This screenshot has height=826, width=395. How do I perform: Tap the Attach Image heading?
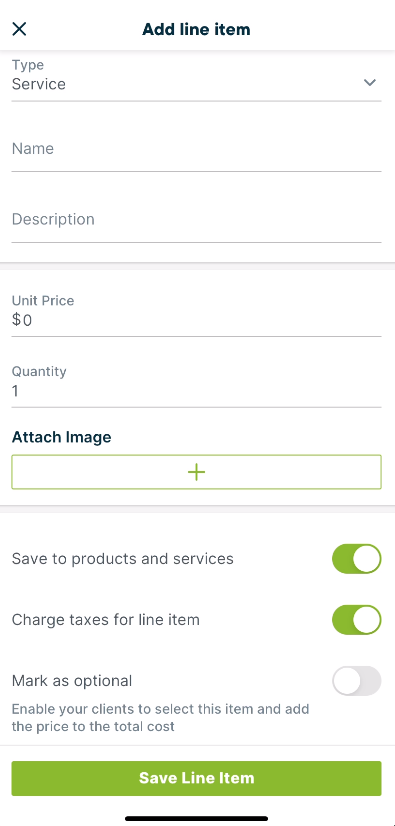click(x=62, y=437)
